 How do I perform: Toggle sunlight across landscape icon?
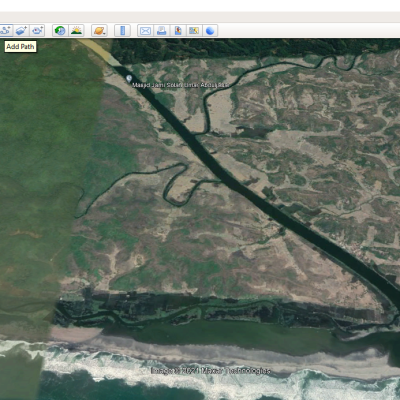click(x=76, y=31)
